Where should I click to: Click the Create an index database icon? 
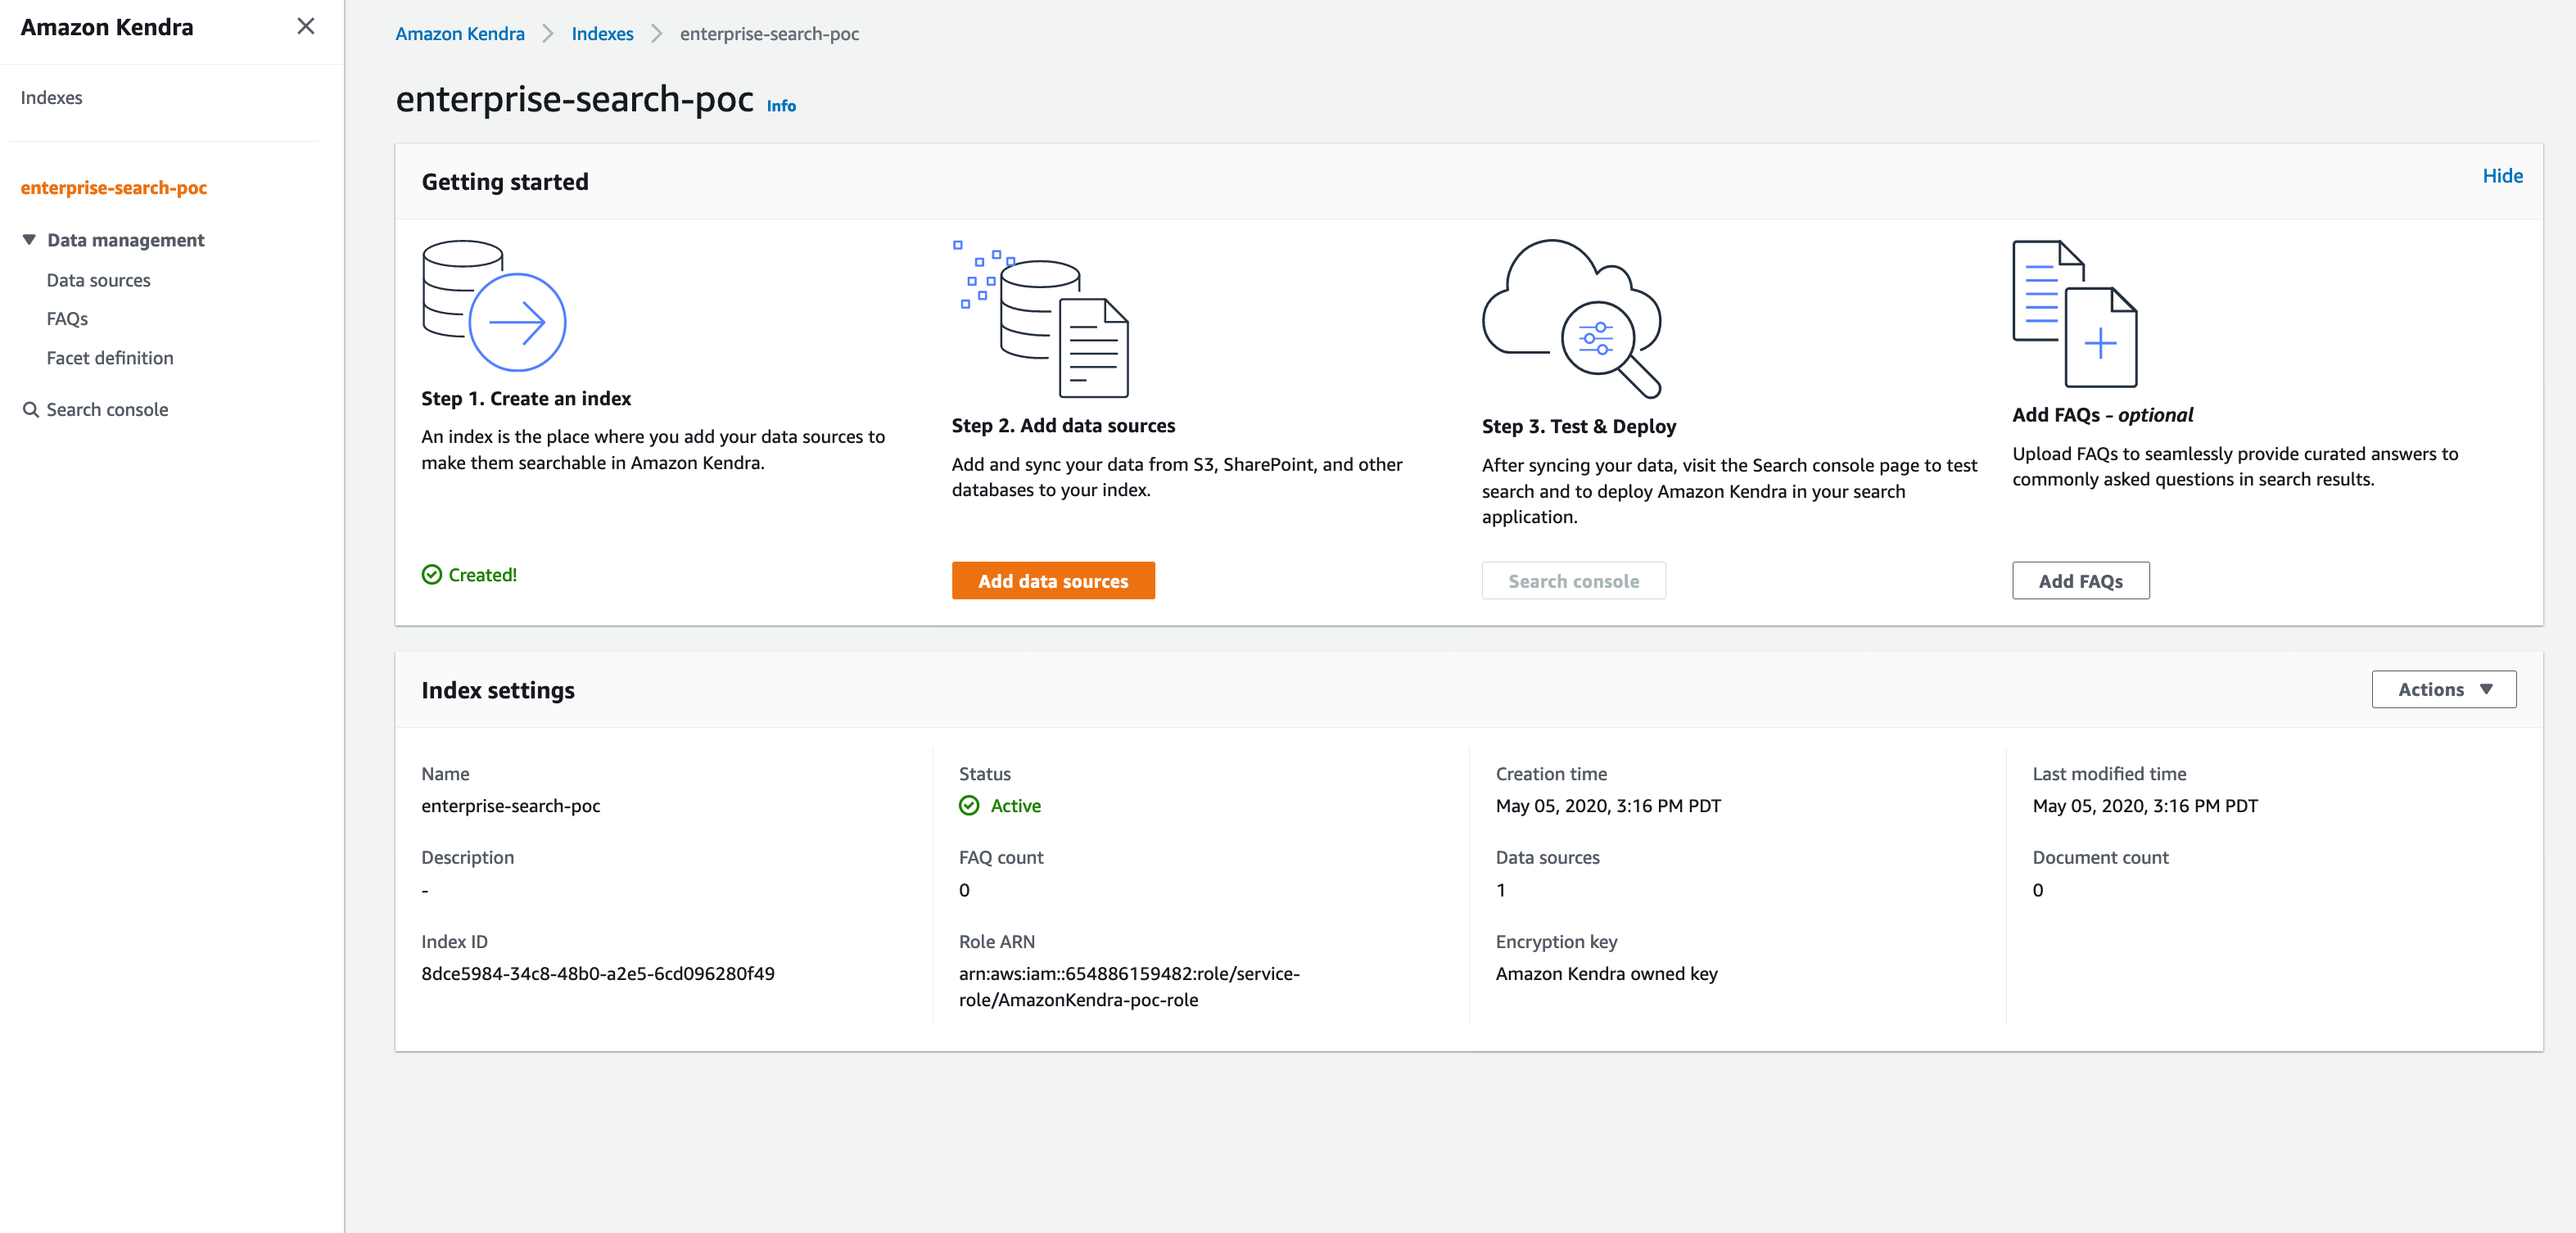(494, 305)
